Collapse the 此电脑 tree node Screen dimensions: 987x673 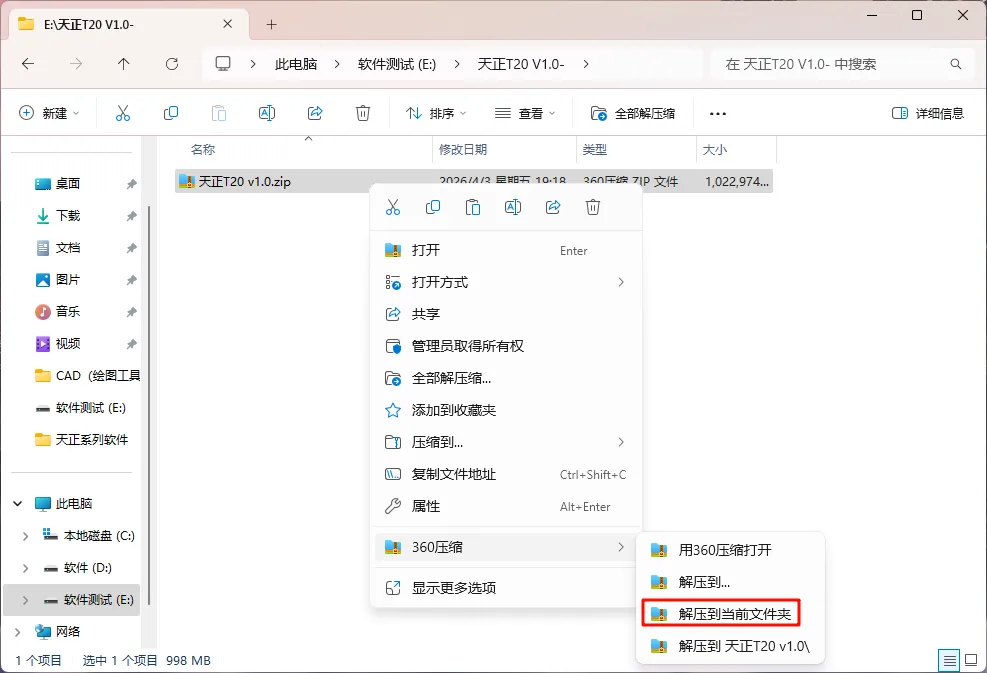click(x=18, y=504)
